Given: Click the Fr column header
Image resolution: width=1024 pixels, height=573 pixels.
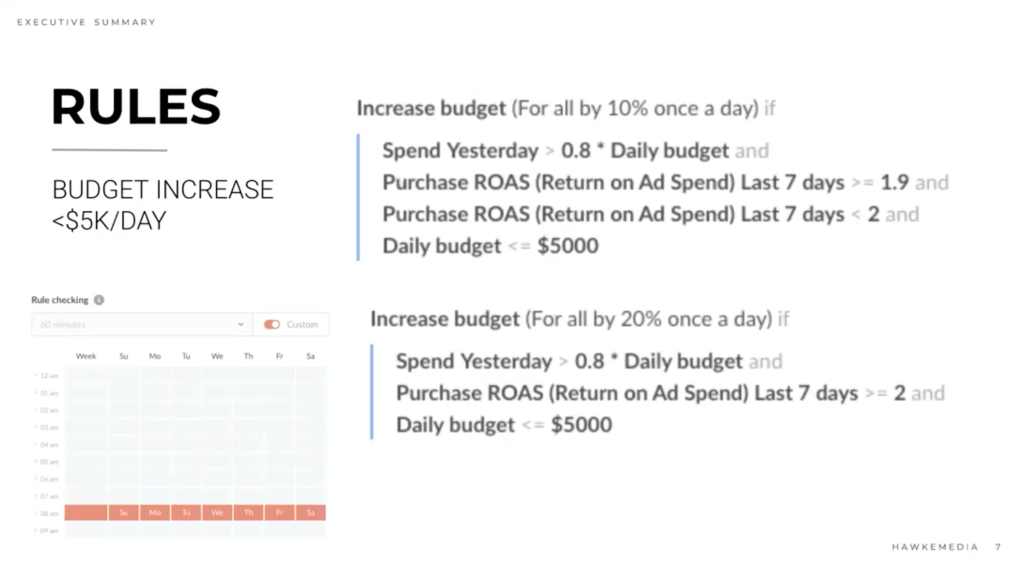Looking at the screenshot, I should (x=279, y=356).
